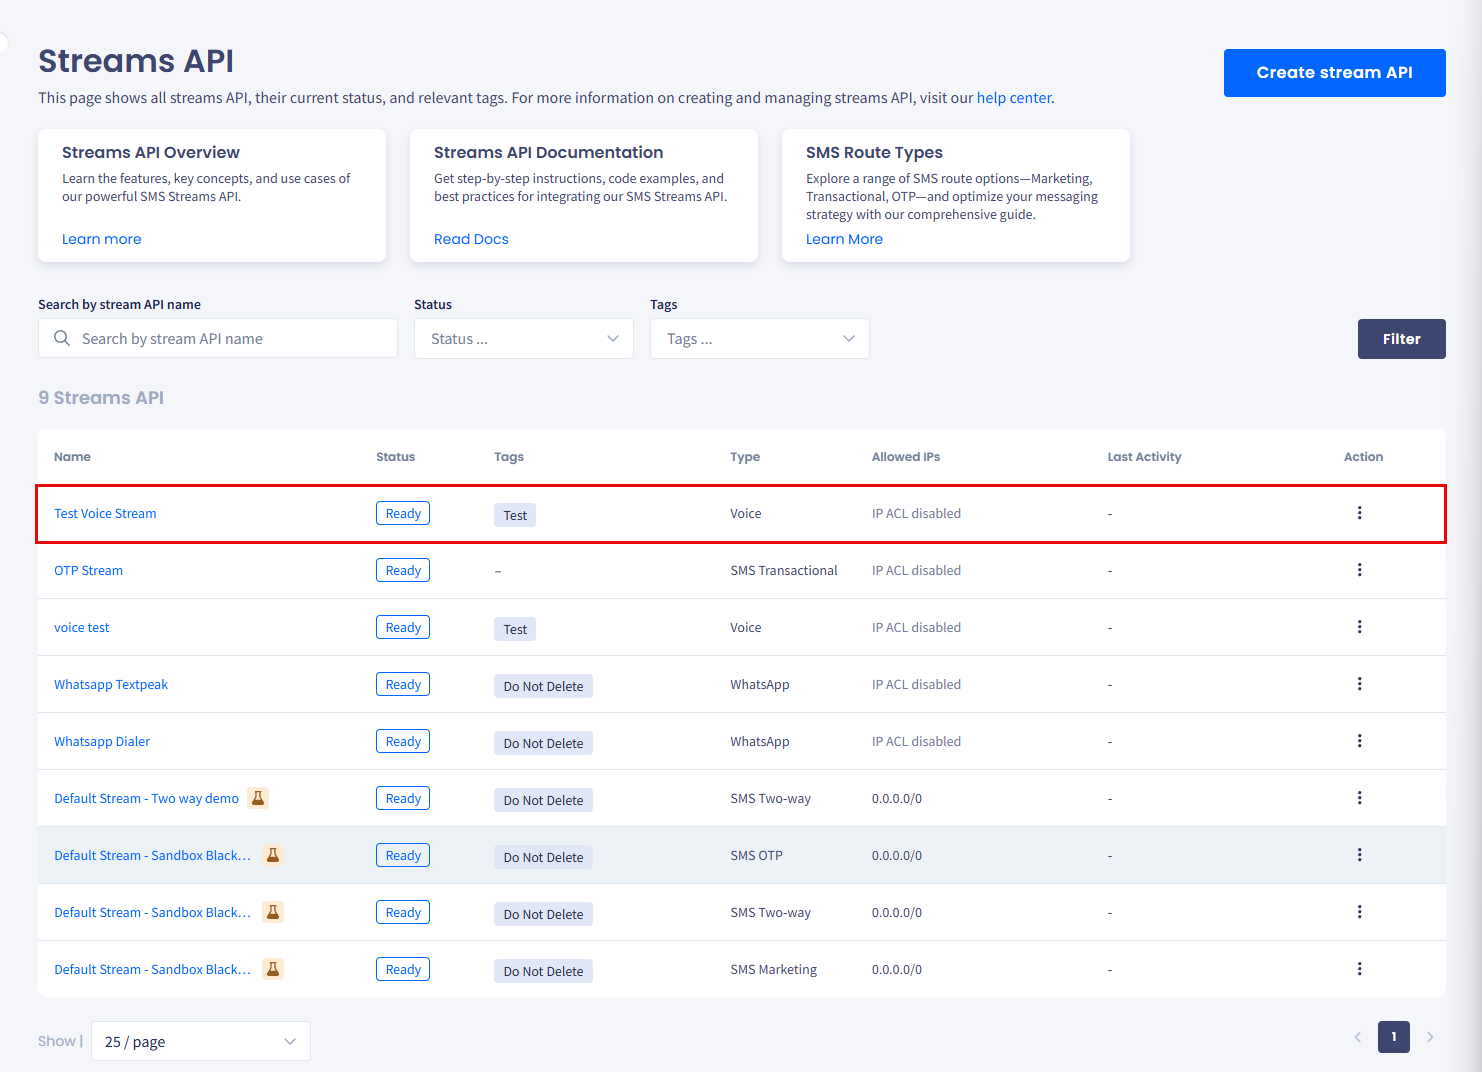
Task: Click Ready status of Test Voice Stream
Action: 403,513
